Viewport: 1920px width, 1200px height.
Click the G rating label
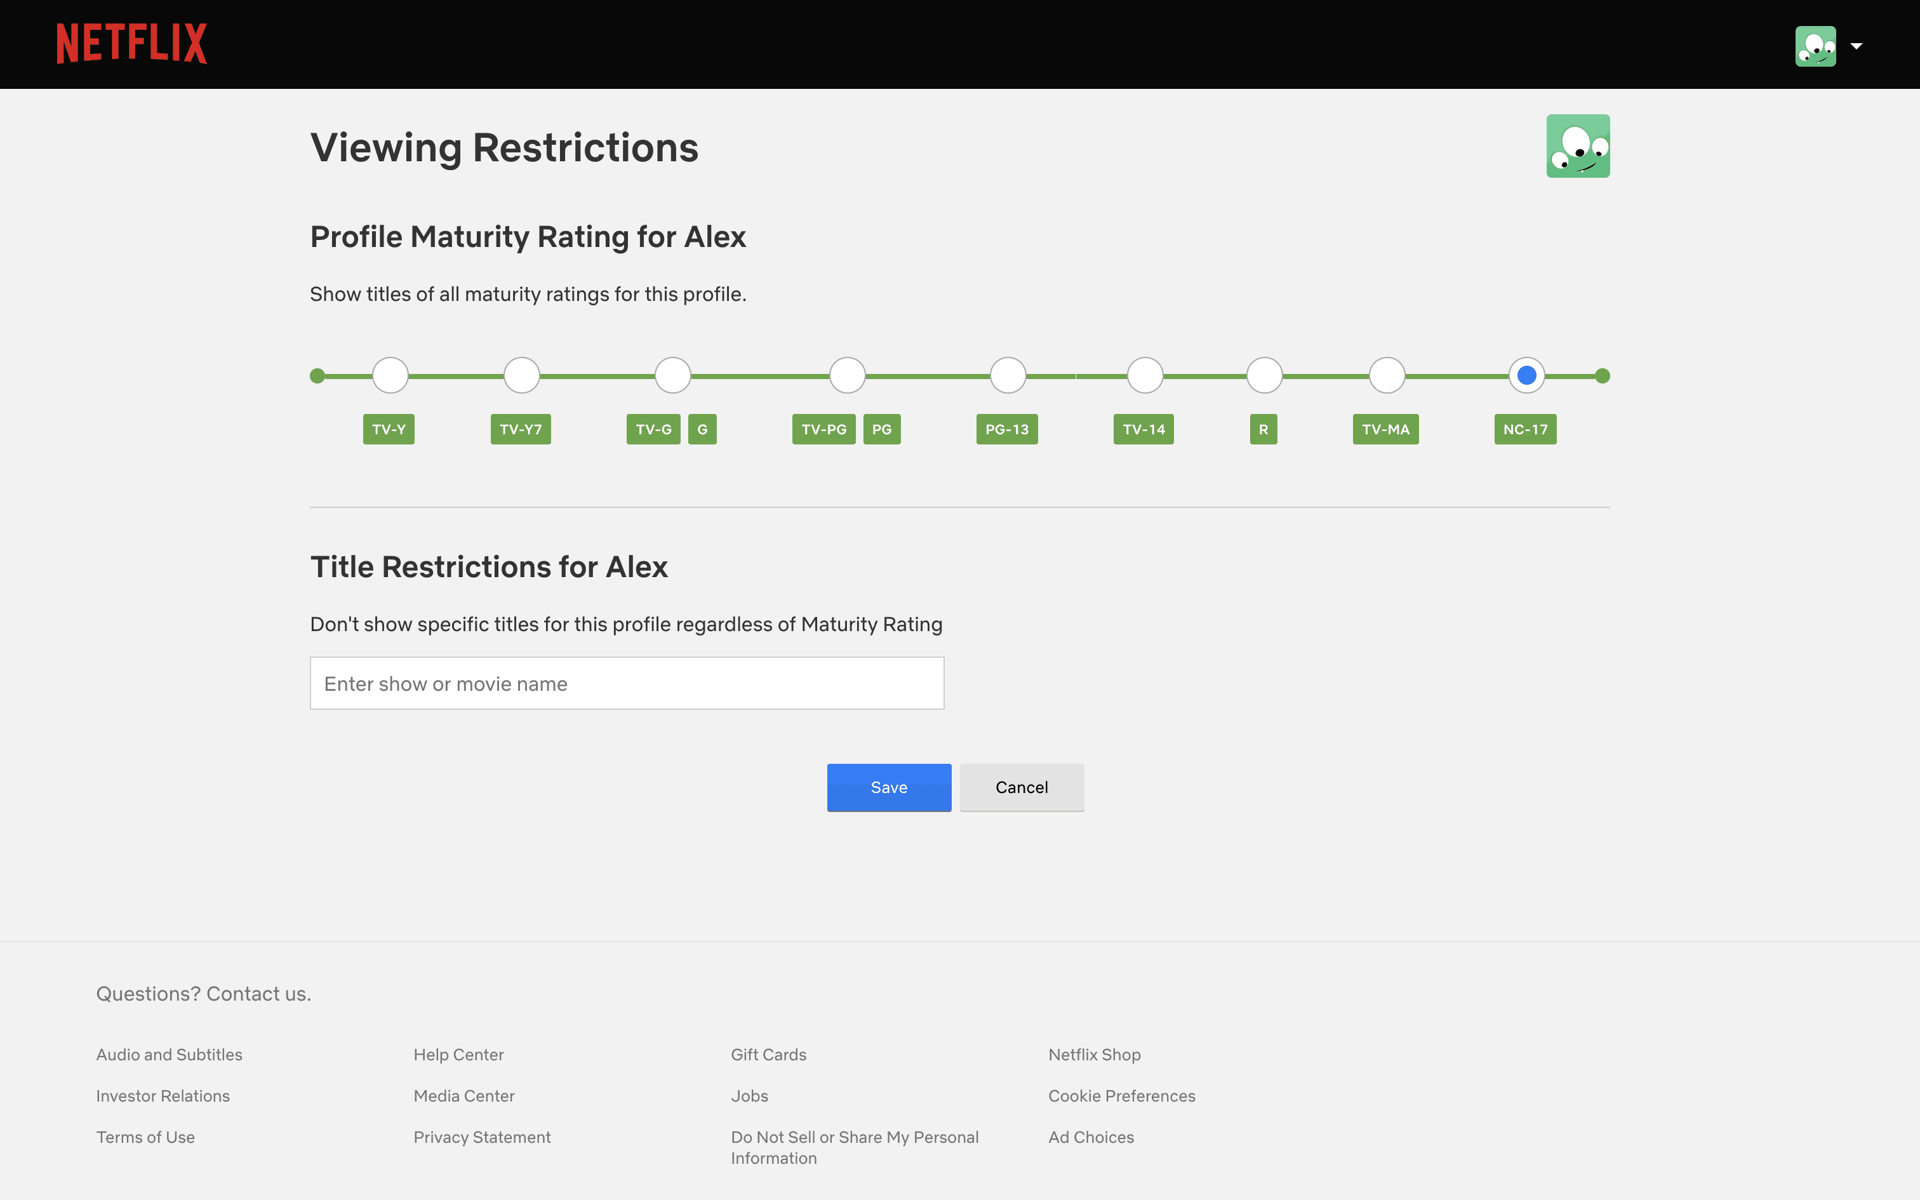coord(702,429)
